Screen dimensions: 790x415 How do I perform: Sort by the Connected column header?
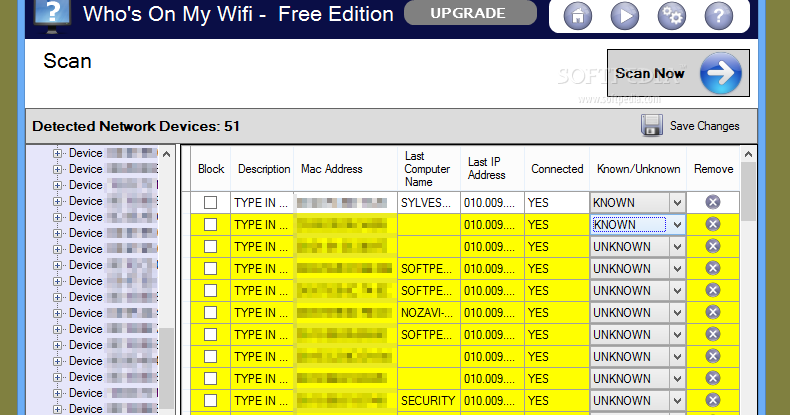(x=557, y=169)
